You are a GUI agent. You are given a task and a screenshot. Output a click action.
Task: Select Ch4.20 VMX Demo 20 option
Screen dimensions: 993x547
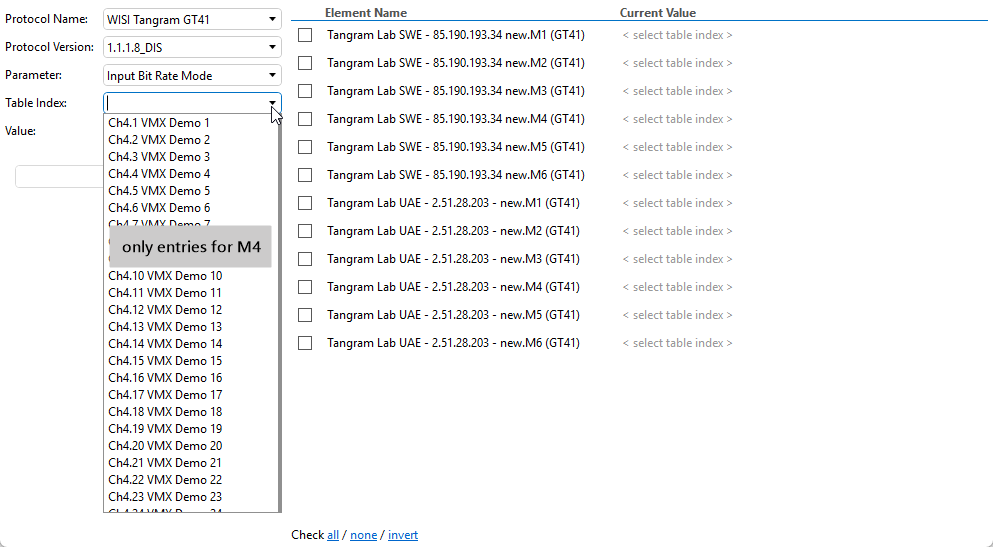[165, 446]
